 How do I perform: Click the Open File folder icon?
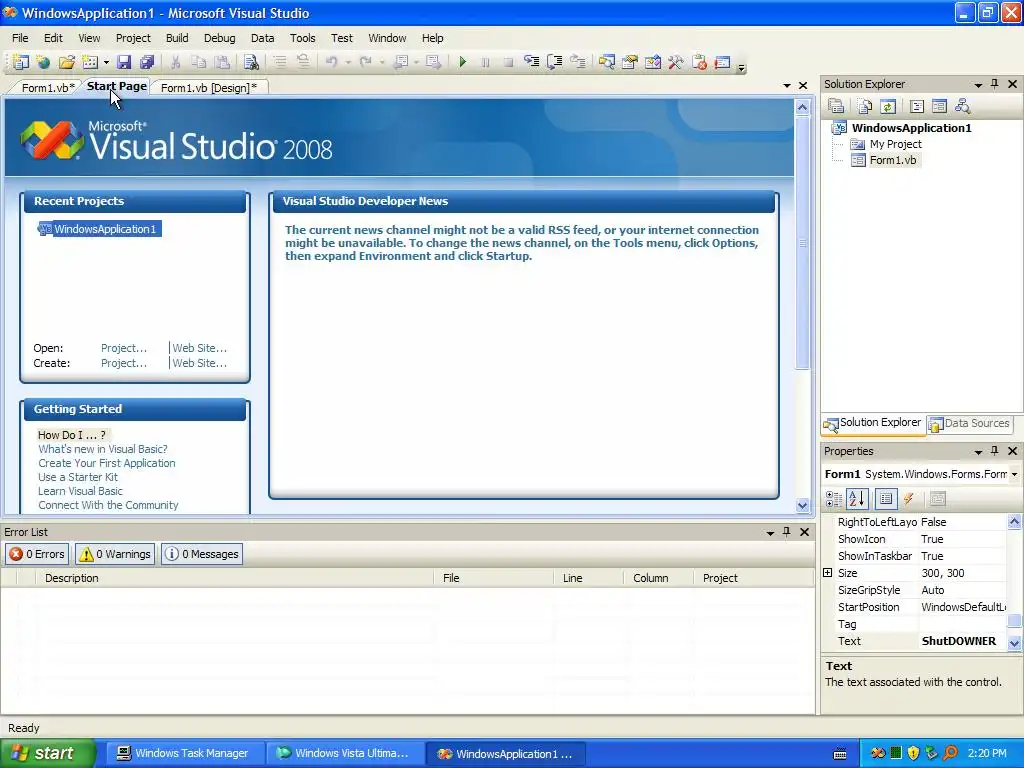(x=67, y=62)
